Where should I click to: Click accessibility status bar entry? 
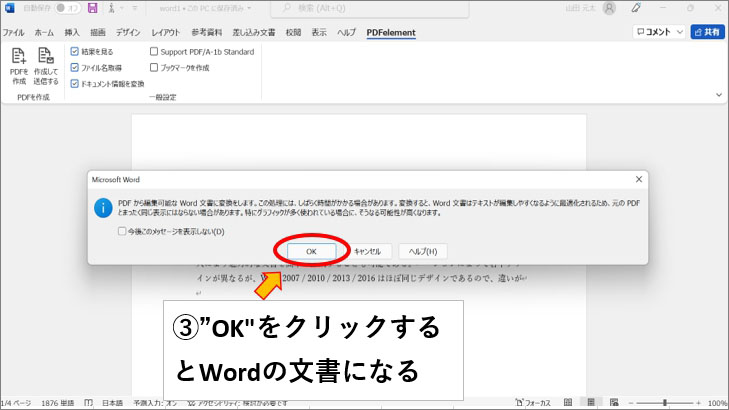click(238, 403)
